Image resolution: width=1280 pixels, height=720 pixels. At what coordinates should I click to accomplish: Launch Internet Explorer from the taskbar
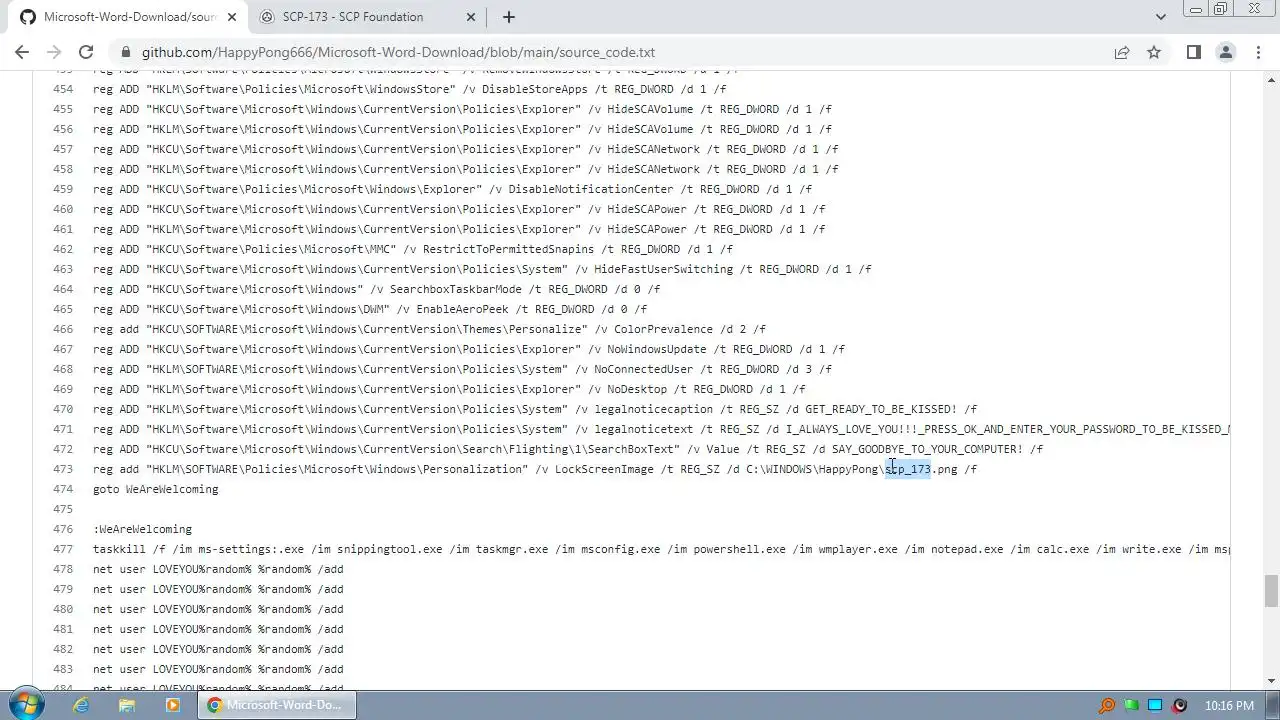[81, 705]
